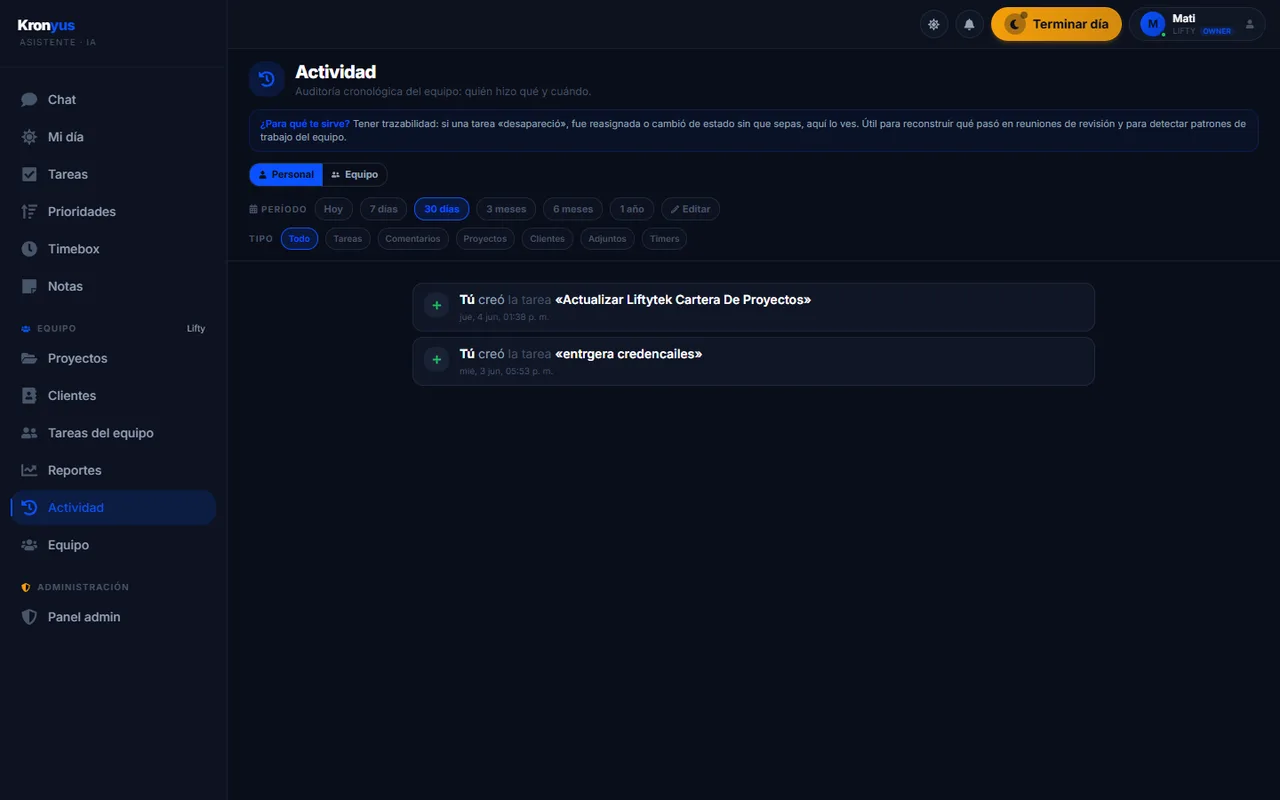Click the people icon beside Tareas del equipo

(x=29, y=433)
